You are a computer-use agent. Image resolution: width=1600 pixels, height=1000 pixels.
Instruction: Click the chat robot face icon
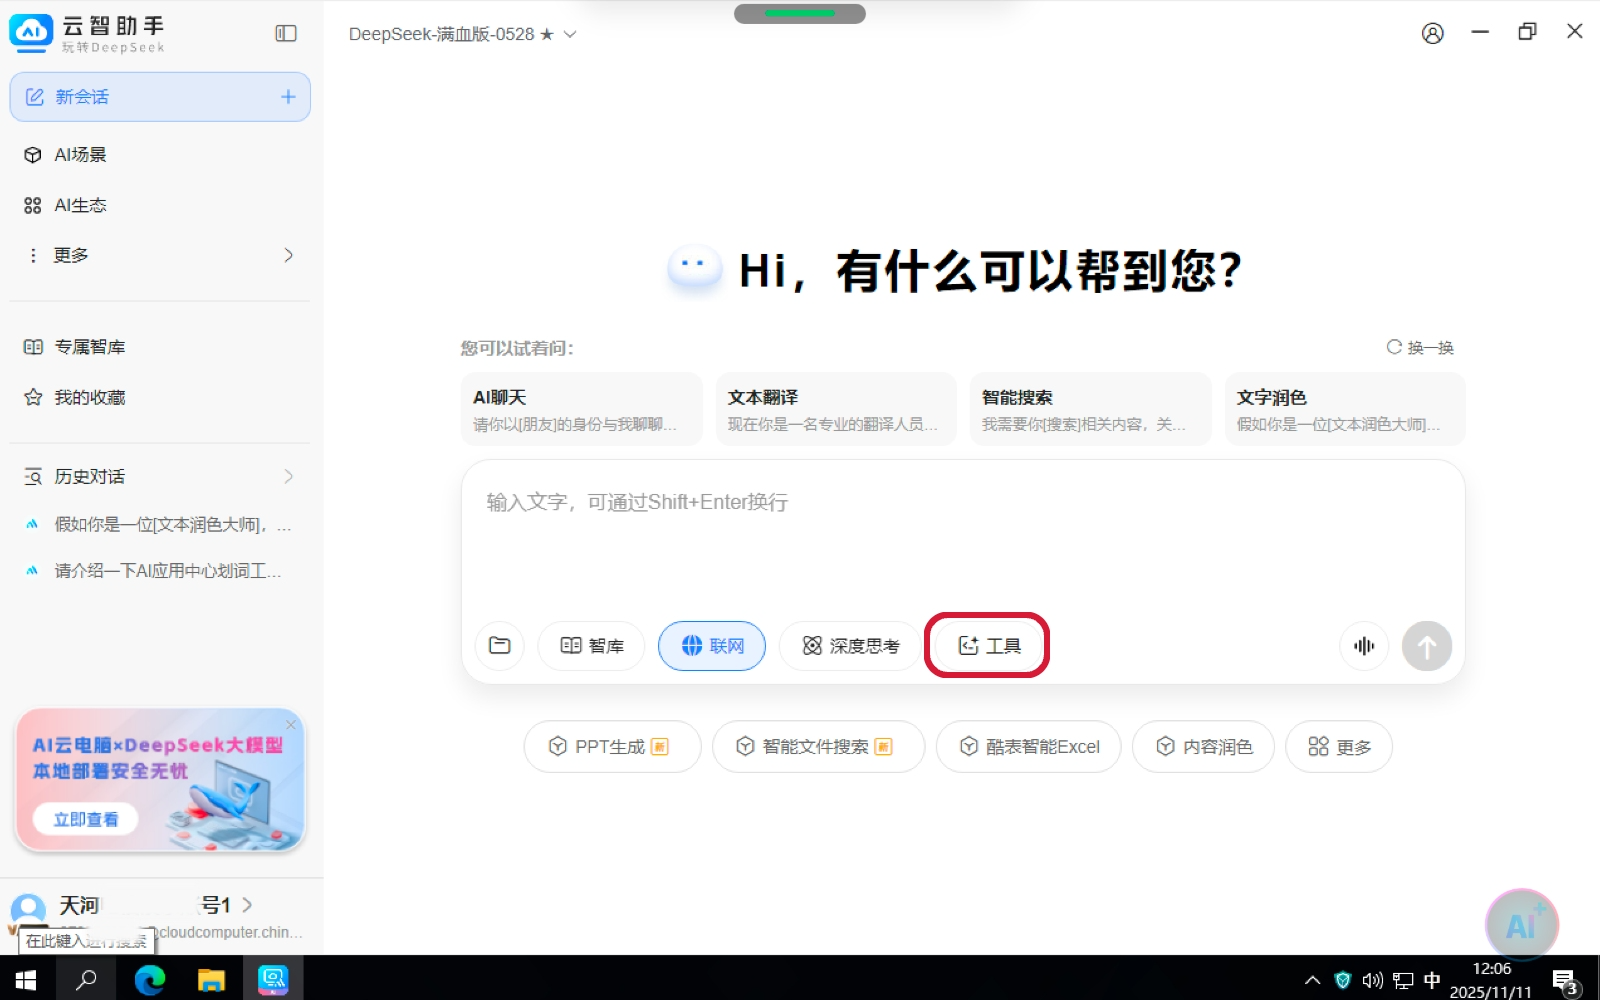[x=694, y=270]
